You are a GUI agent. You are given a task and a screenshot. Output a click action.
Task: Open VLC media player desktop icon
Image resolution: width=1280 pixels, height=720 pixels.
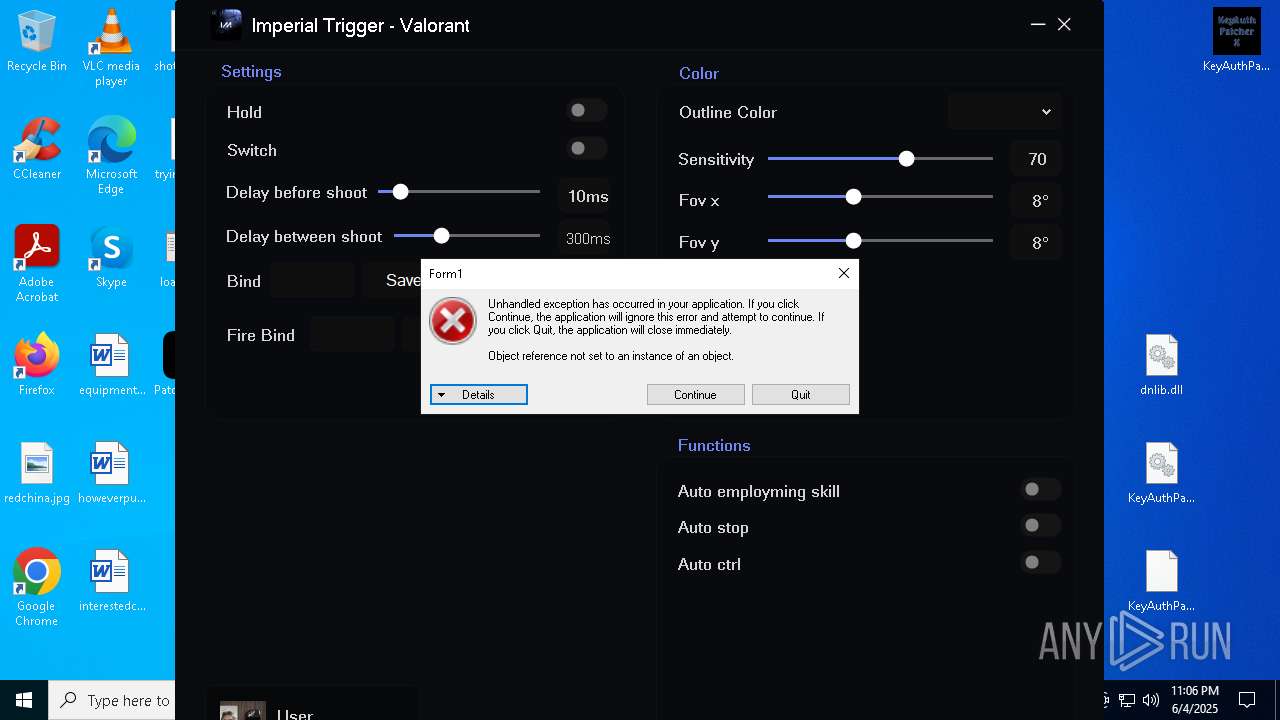pyautogui.click(x=111, y=47)
